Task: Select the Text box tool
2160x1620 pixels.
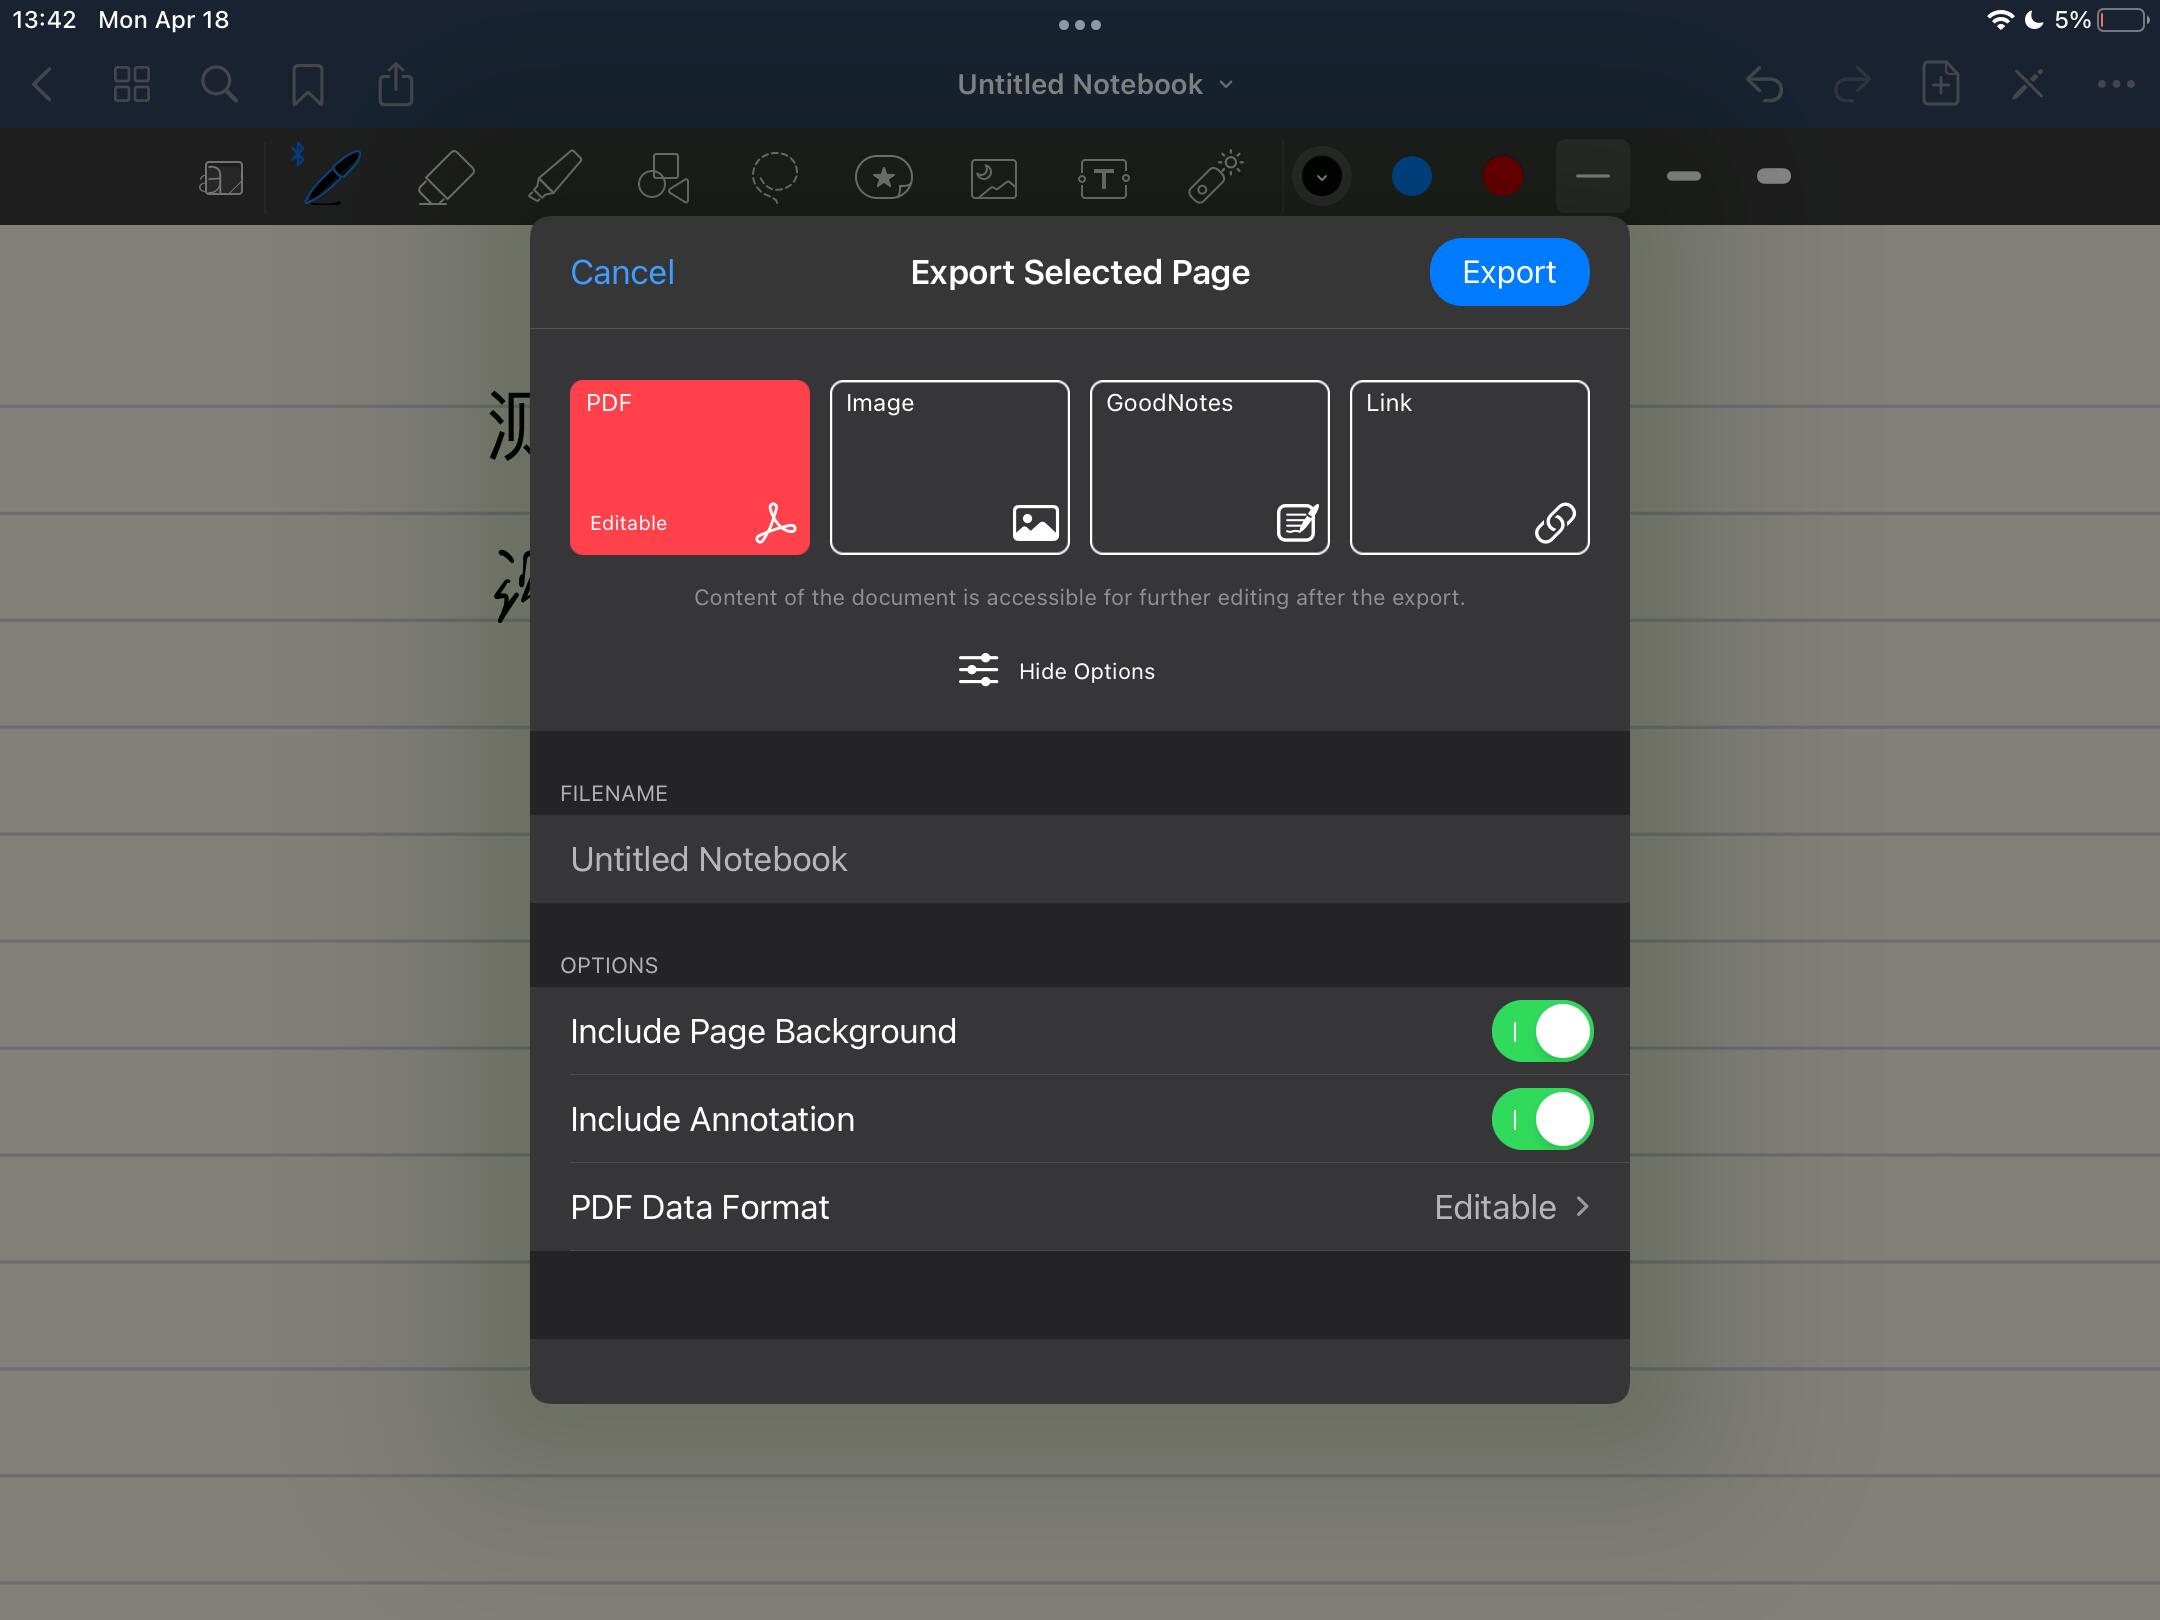Action: pos(1104,178)
